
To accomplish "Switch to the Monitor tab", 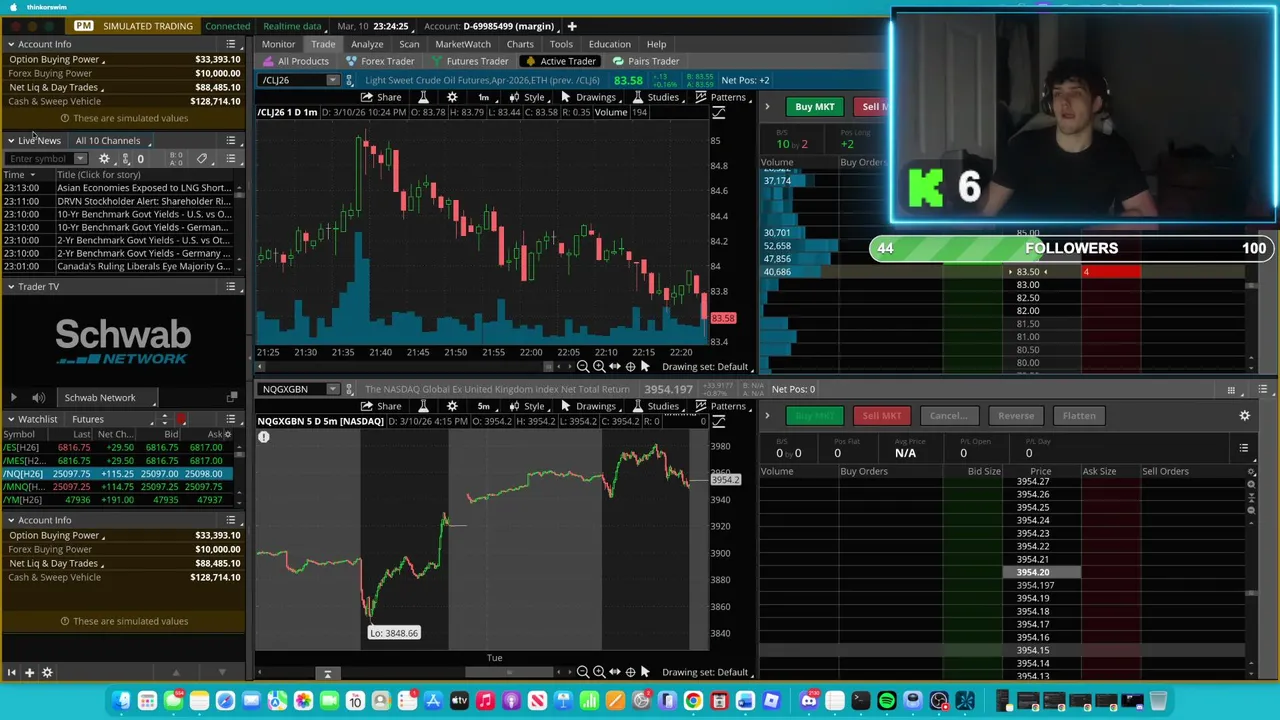I will (278, 44).
